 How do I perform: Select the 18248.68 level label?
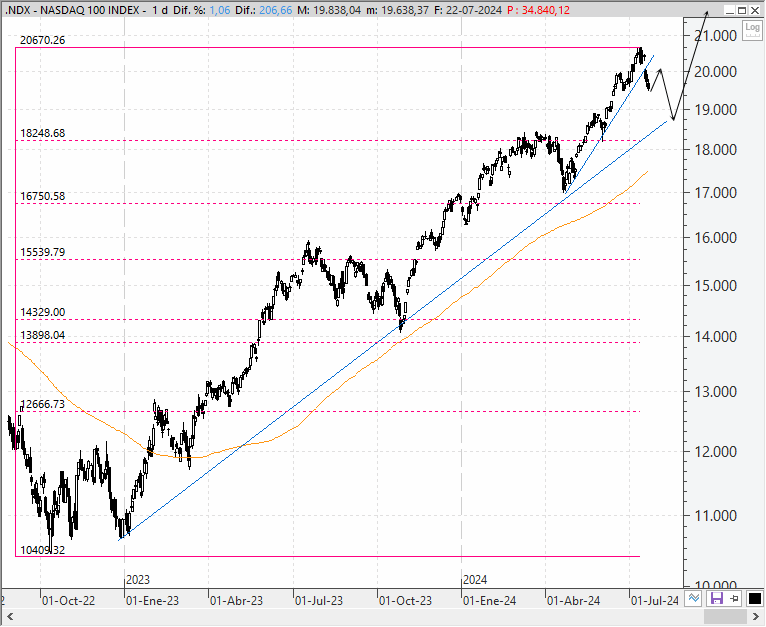43,133
